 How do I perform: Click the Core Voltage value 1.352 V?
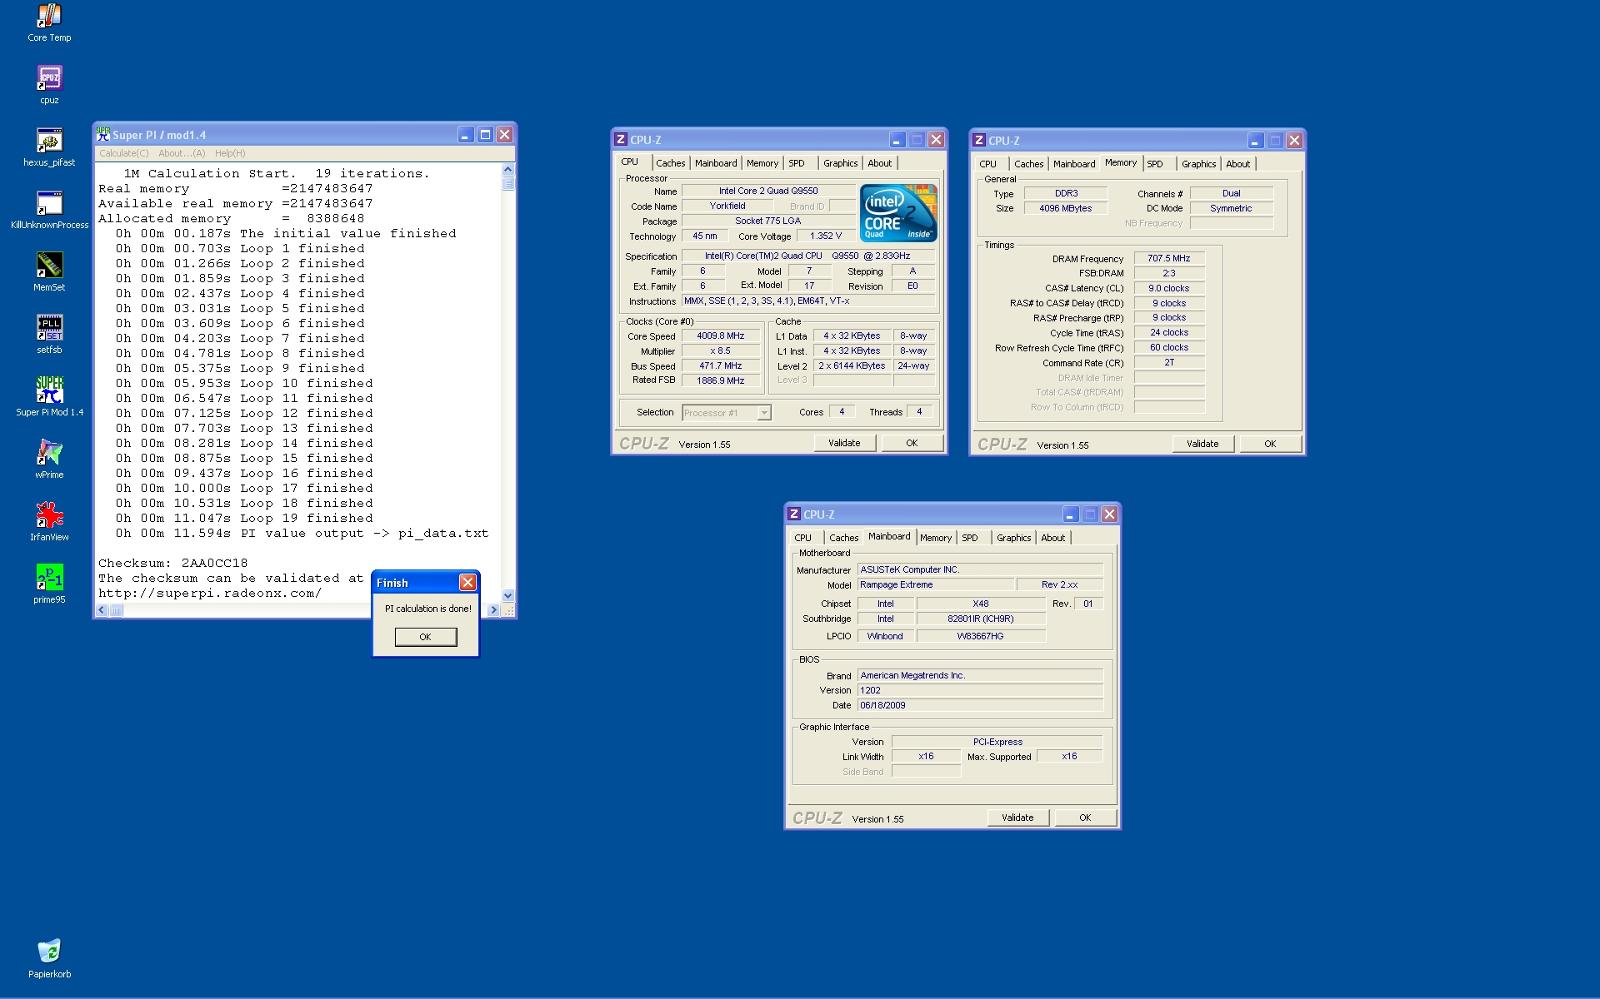[x=826, y=236]
